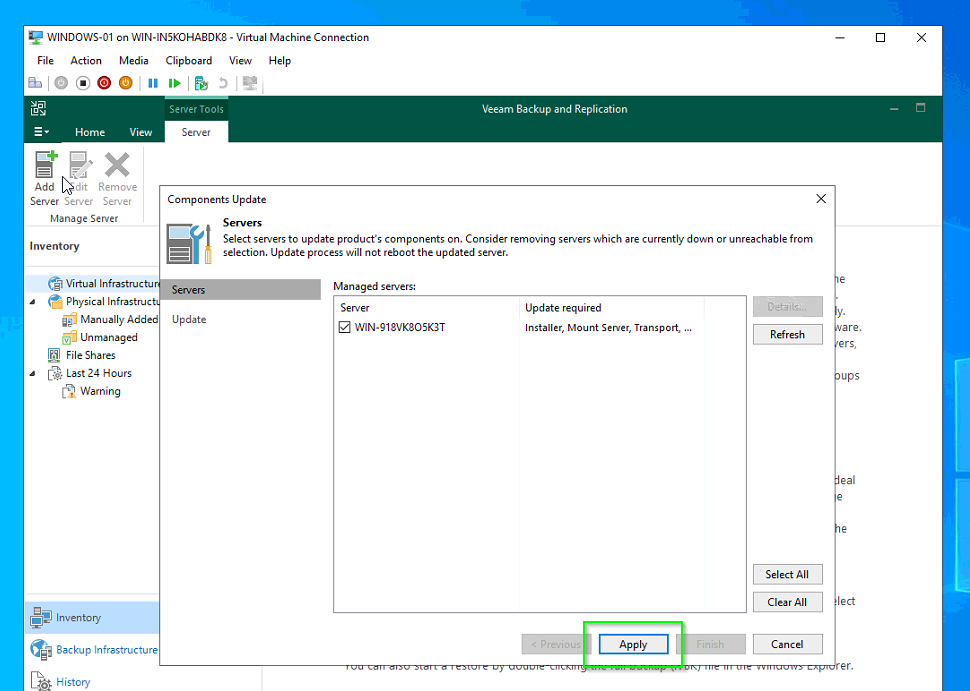Click the Apply button
This screenshot has height=691, width=970.
pos(633,644)
